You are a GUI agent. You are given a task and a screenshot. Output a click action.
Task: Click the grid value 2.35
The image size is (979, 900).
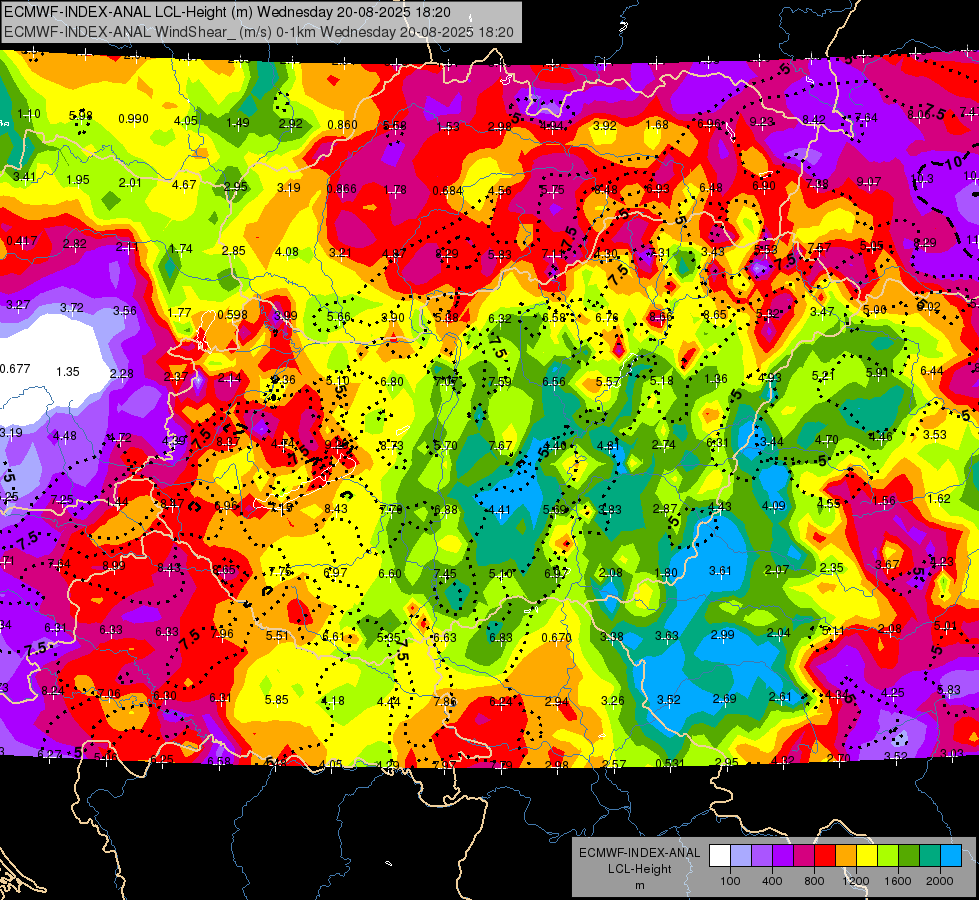(831, 567)
